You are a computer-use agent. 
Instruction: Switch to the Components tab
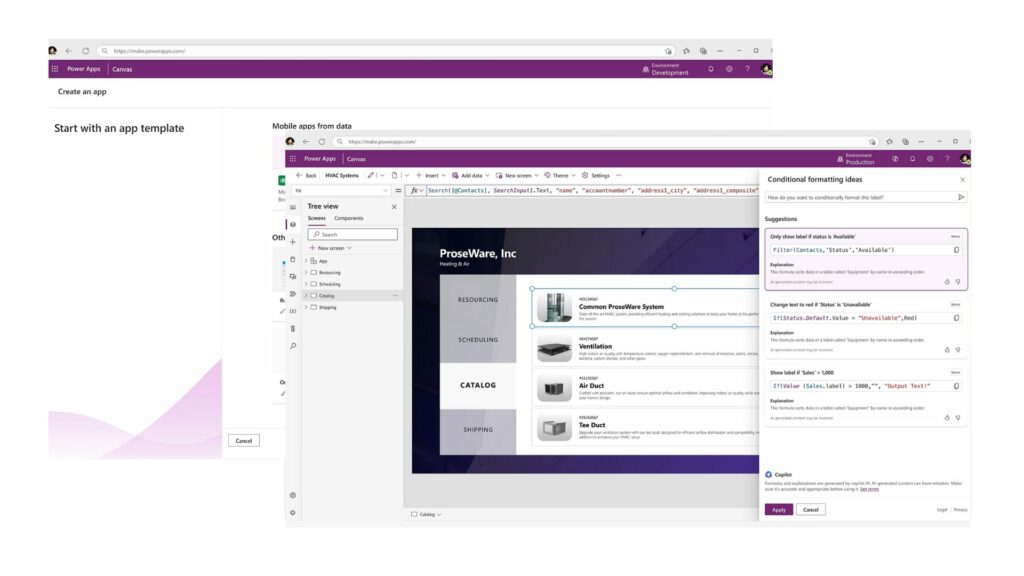click(348, 218)
